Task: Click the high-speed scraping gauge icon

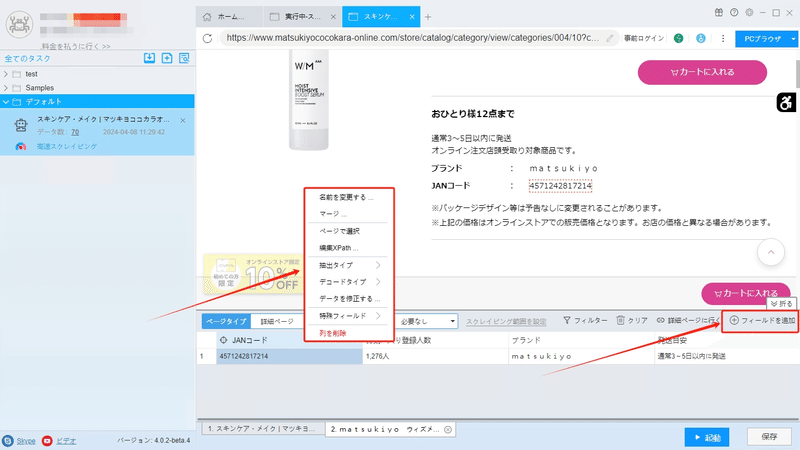Action: click(x=21, y=147)
